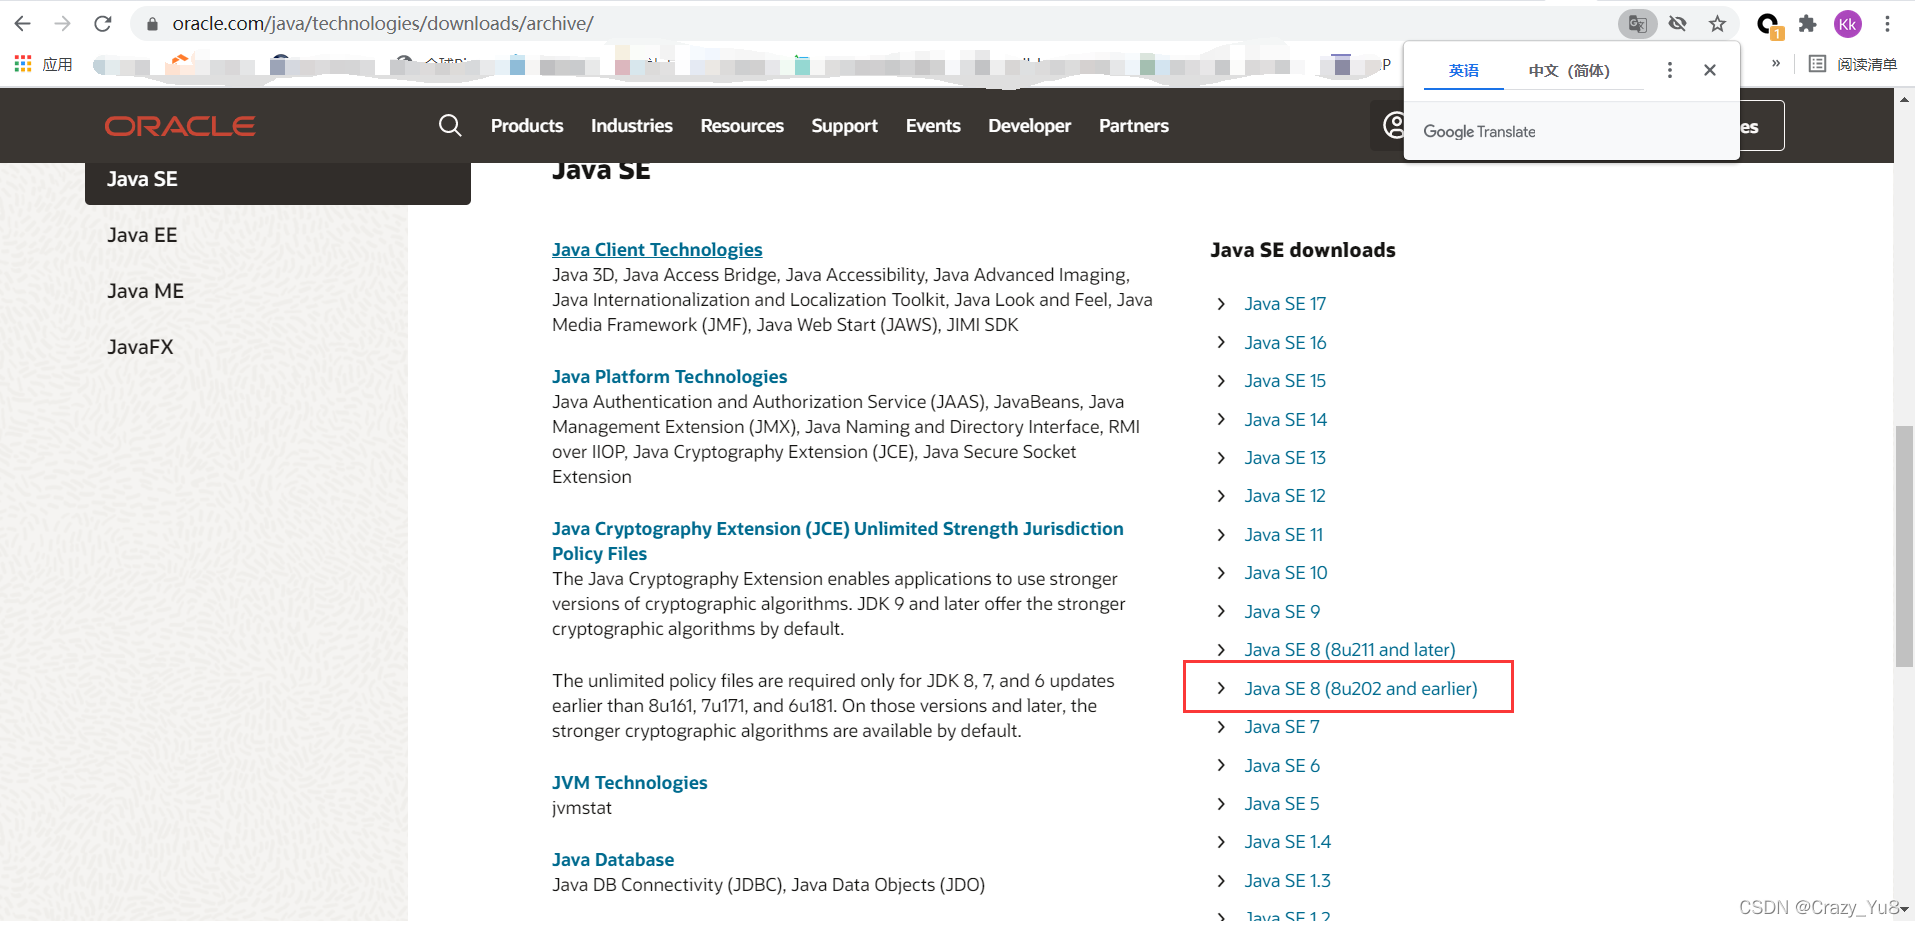Viewport: 1915px width, 927px height.
Task: Click the chevron beside Java SE 12
Action: [1221, 496]
